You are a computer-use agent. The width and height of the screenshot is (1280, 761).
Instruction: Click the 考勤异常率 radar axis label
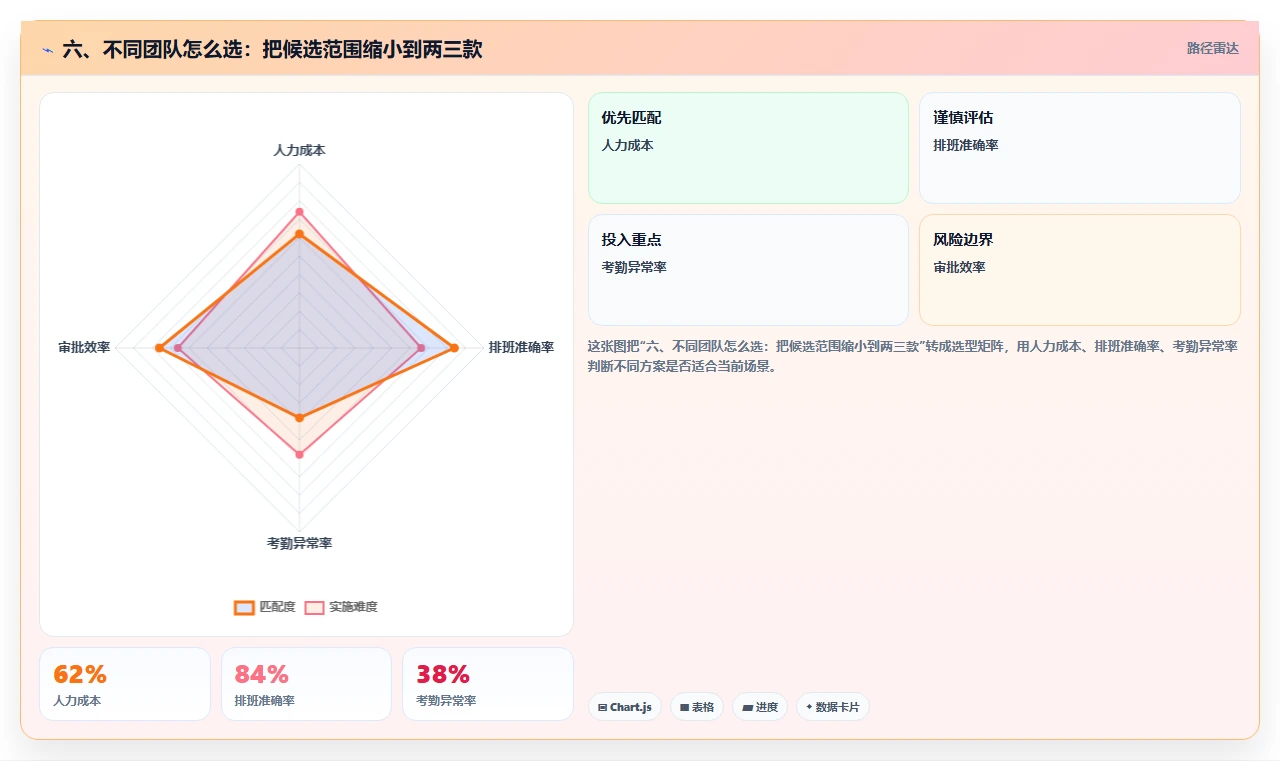pyautogui.click(x=299, y=543)
